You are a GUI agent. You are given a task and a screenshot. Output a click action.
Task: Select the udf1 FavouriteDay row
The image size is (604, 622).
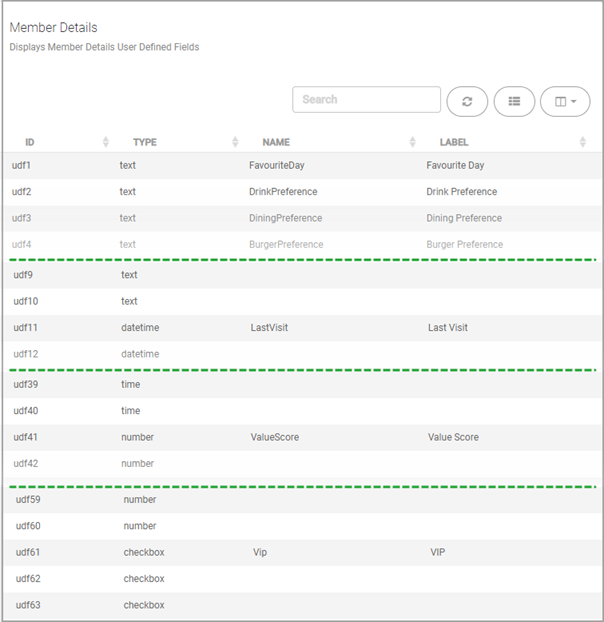click(301, 165)
